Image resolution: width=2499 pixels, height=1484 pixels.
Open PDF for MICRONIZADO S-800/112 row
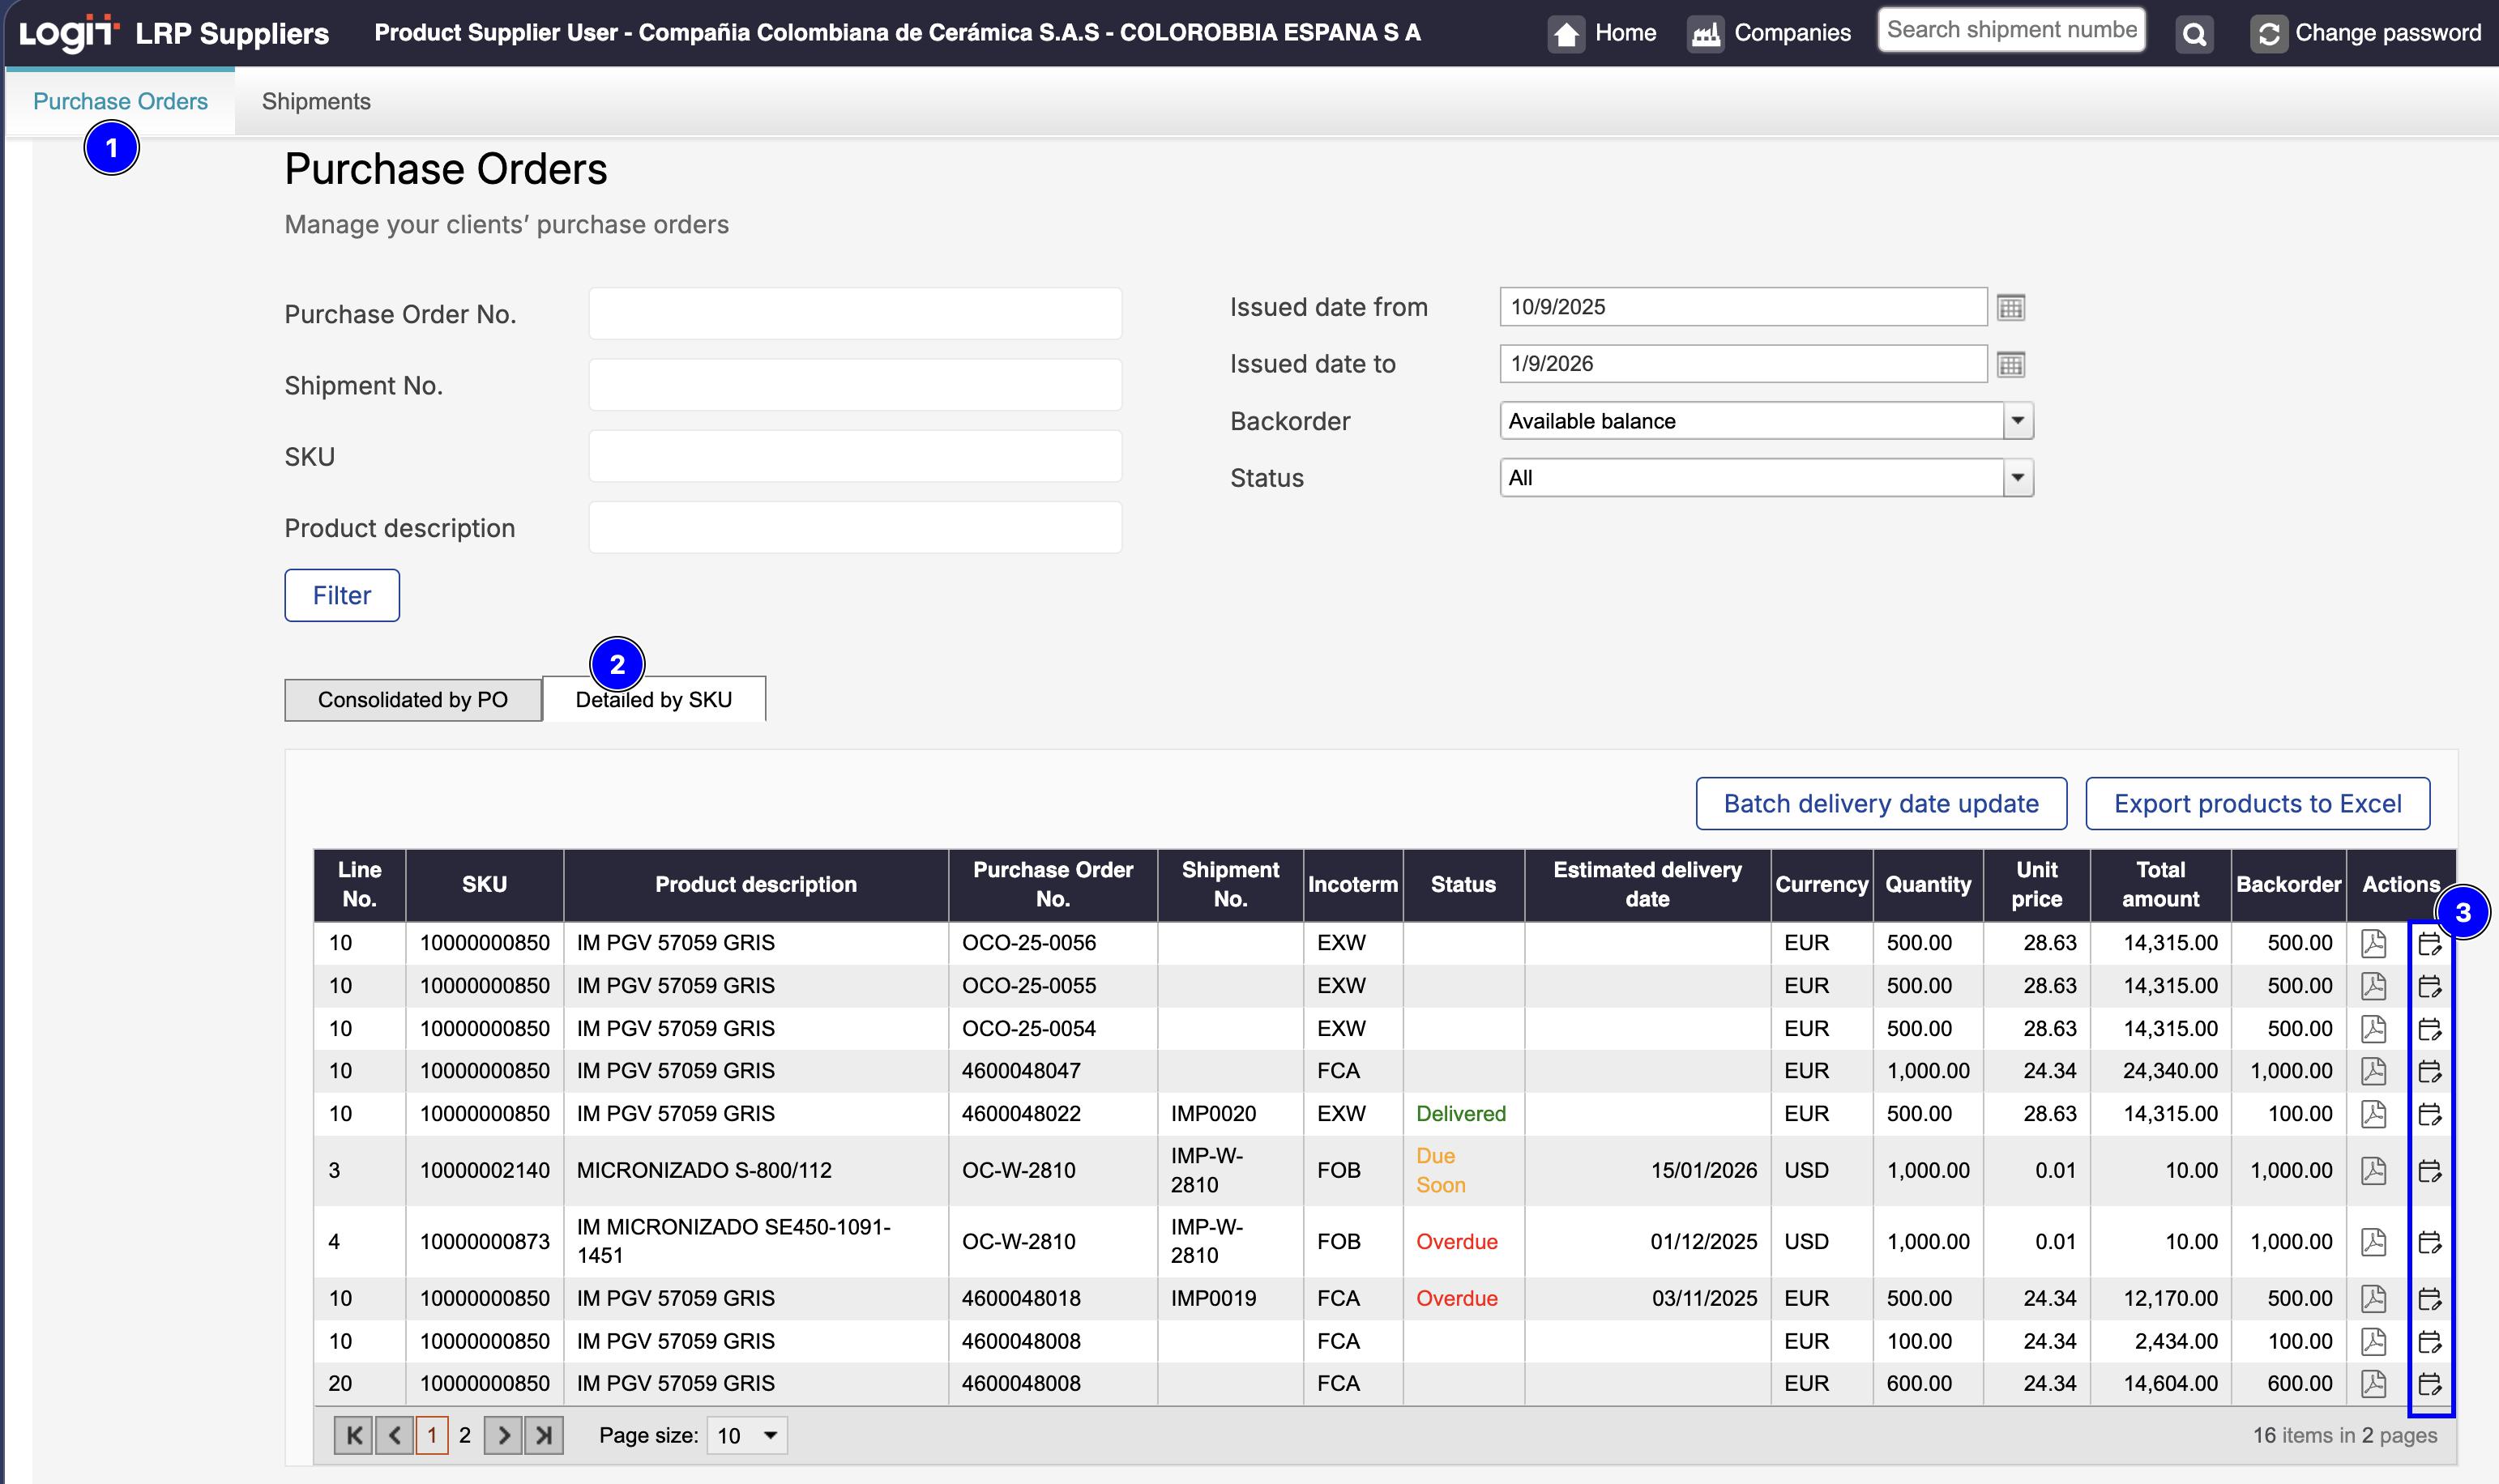tap(2373, 1170)
